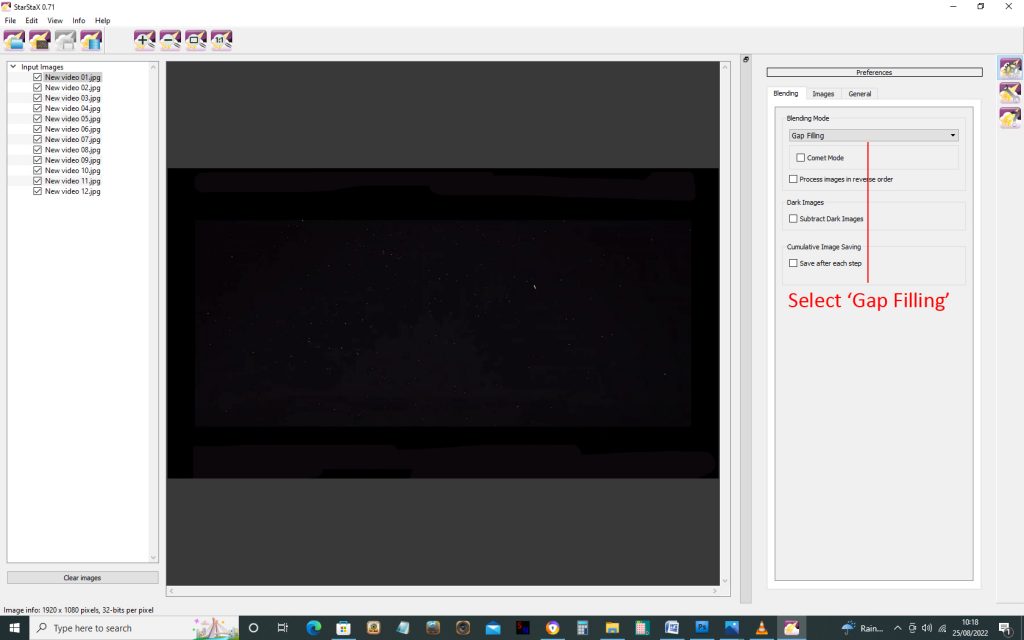Open the Info menu
1024x640 pixels.
click(78, 21)
